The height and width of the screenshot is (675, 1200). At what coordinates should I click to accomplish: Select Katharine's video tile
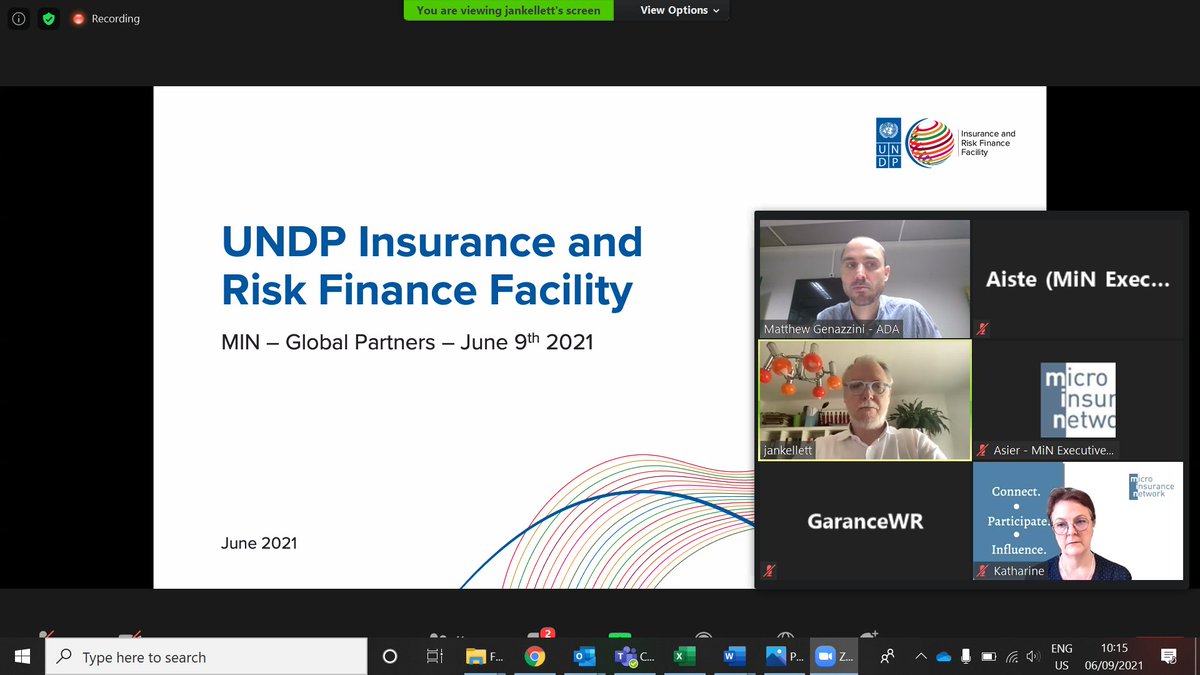click(1078, 521)
